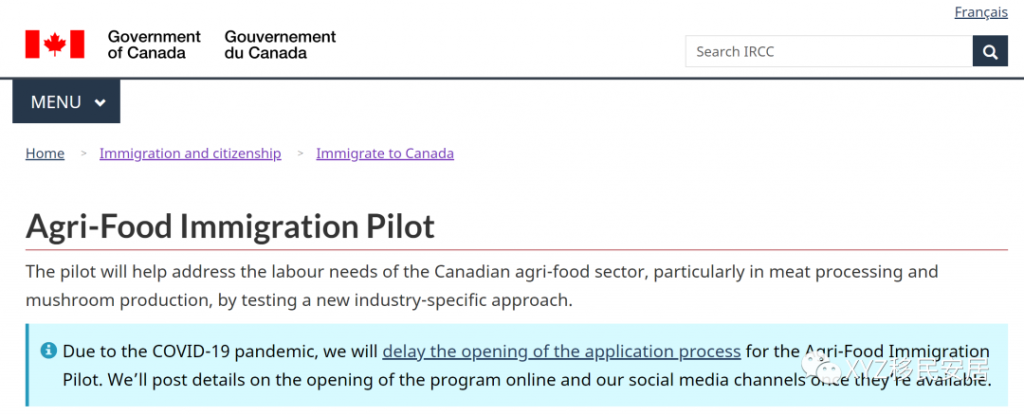The image size is (1024, 415).
Task: Open Immigrate to Canada breadcrumb
Action: [385, 154]
